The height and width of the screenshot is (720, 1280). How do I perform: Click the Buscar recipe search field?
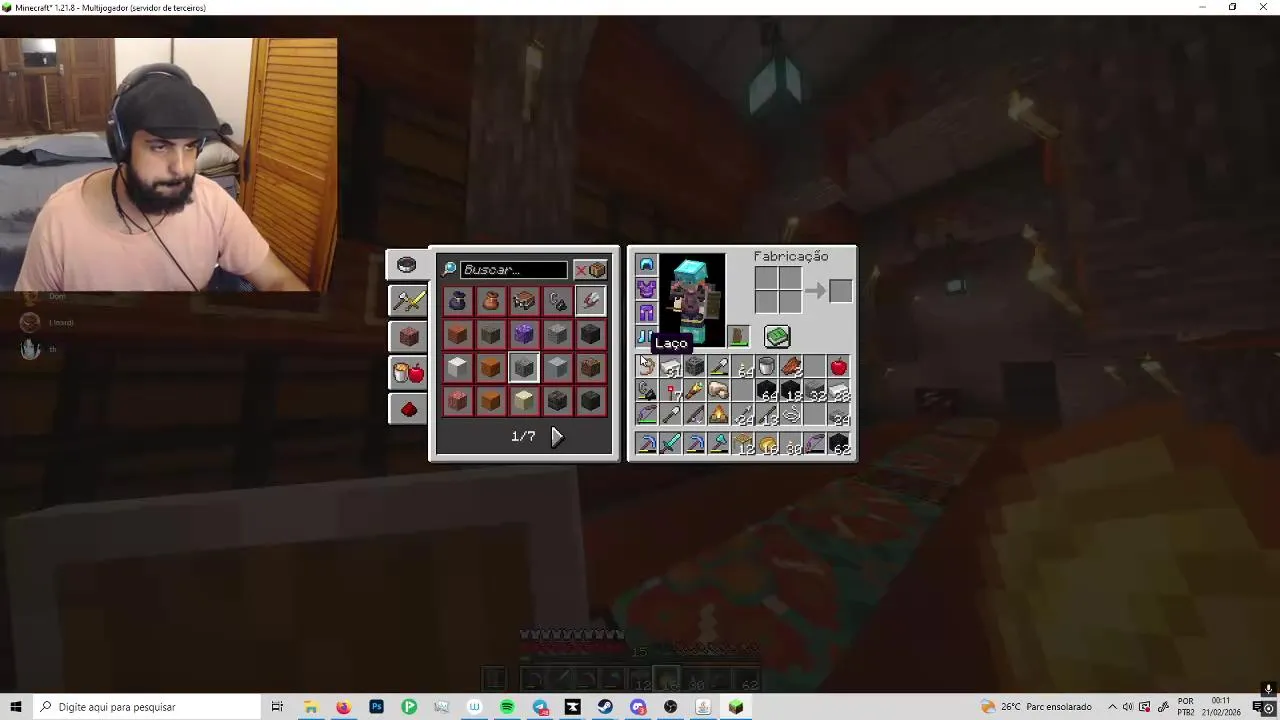click(514, 269)
